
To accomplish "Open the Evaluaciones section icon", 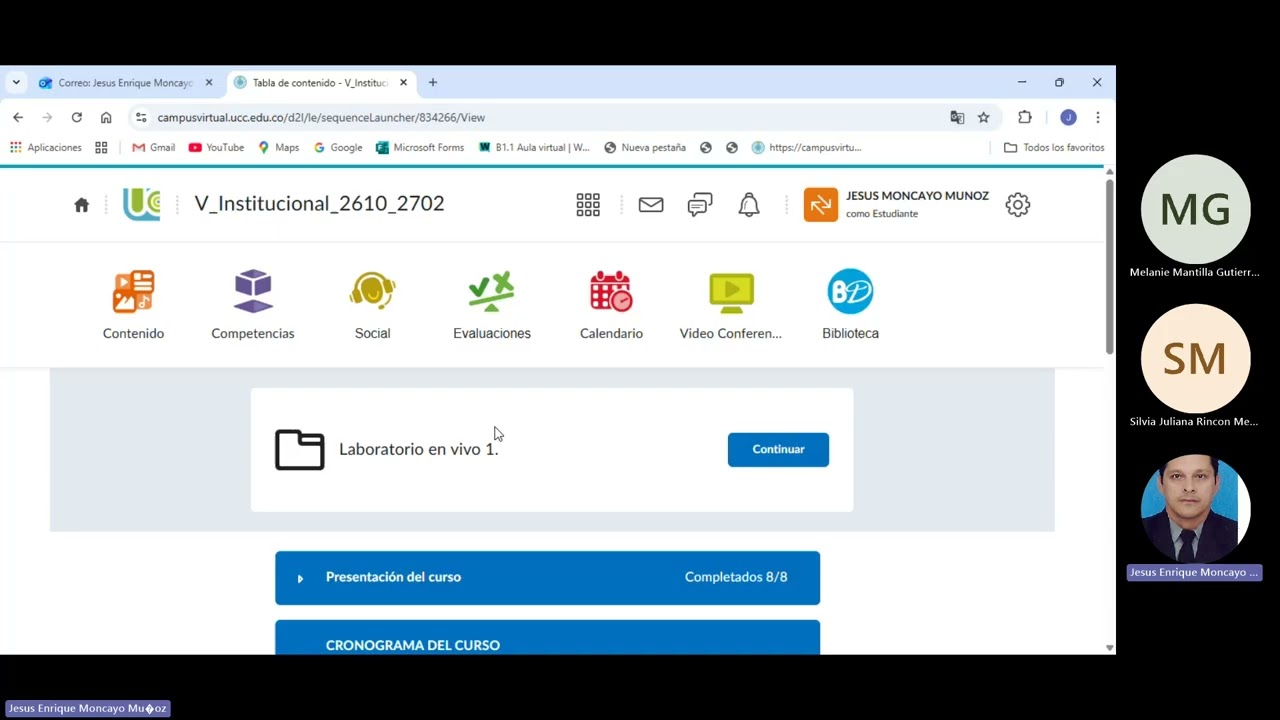I will point(491,292).
